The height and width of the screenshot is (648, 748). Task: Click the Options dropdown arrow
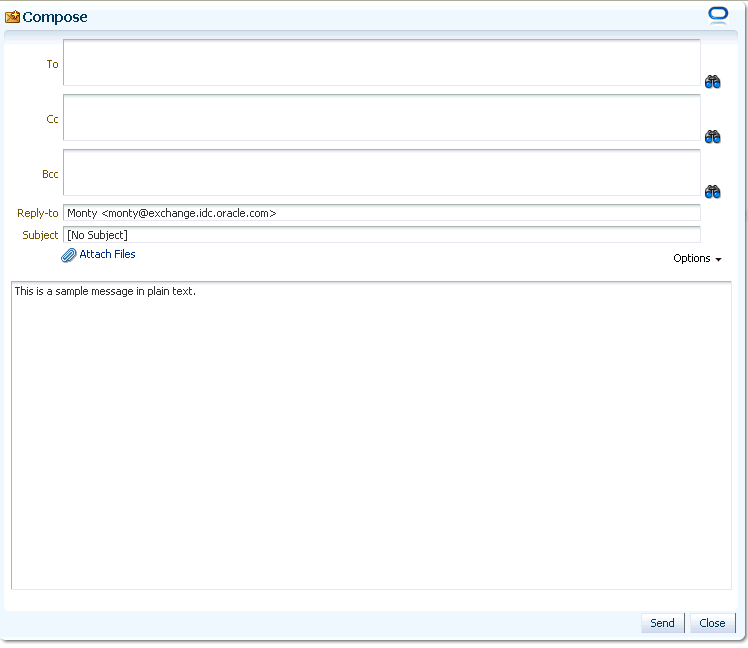718,259
